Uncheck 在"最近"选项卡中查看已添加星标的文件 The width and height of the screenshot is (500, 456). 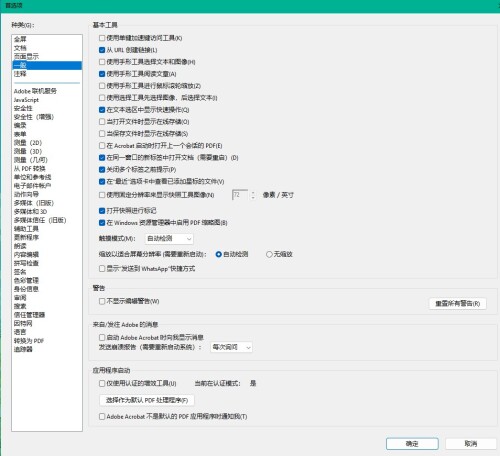pos(102,182)
